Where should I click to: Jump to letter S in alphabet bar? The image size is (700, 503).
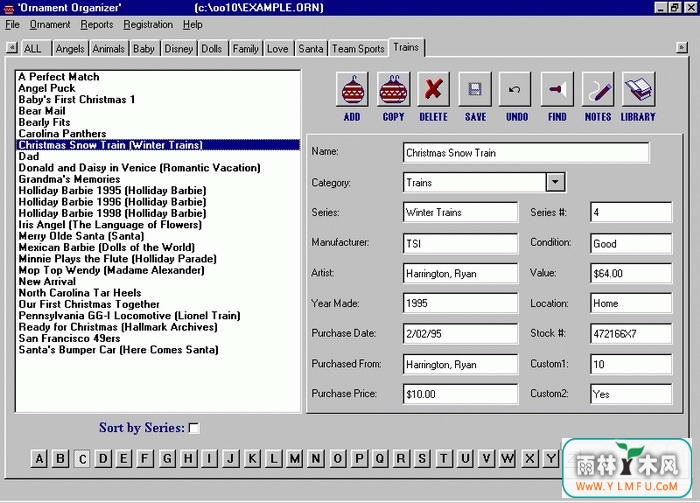point(422,458)
